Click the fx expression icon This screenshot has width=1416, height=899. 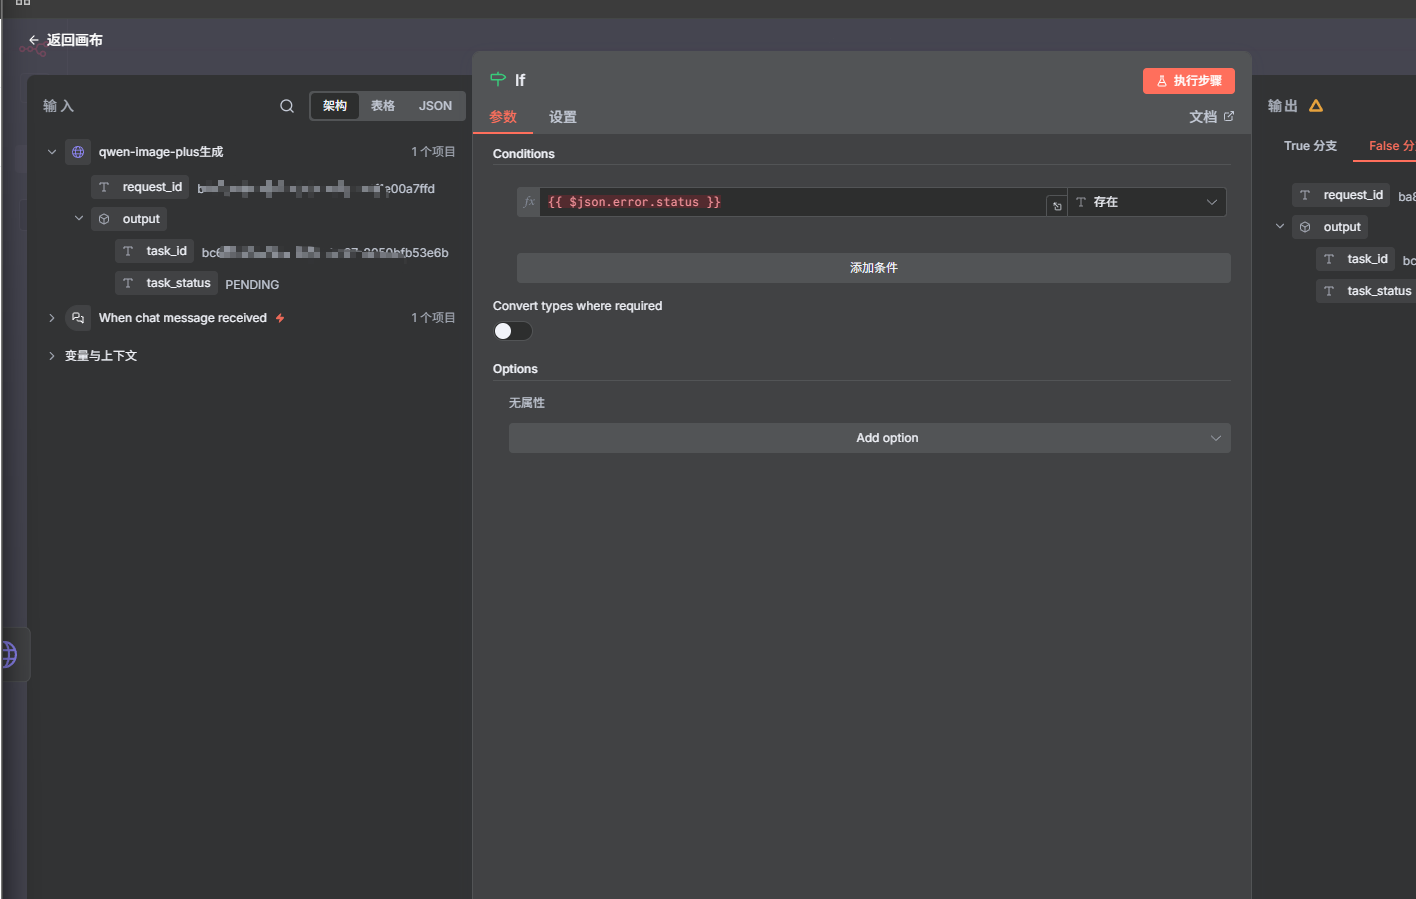529,202
